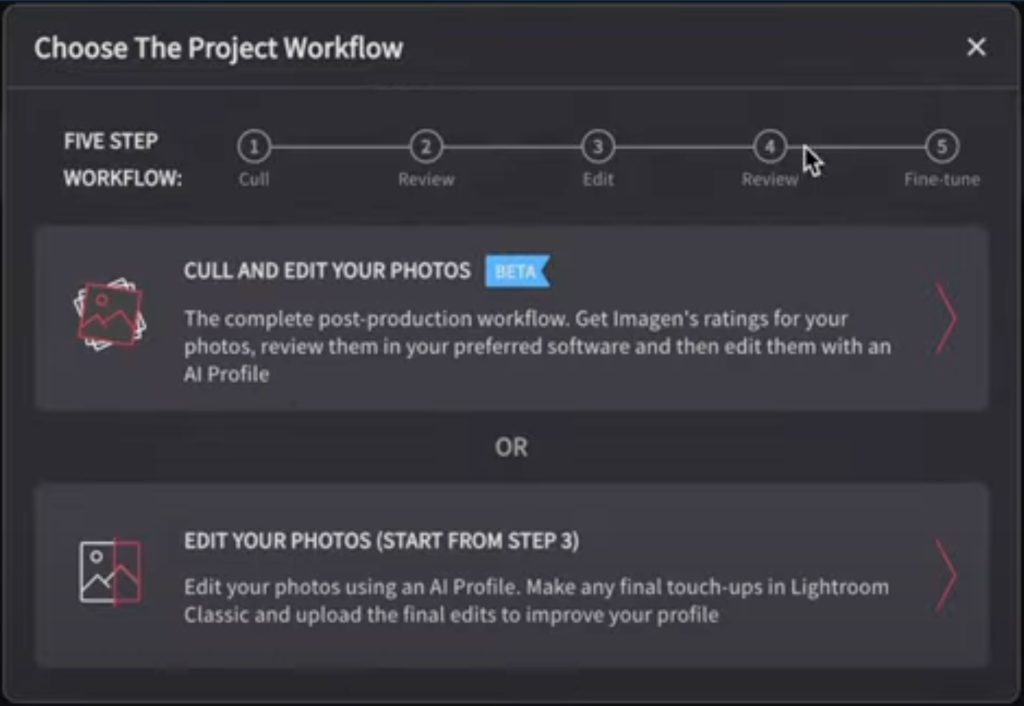Click the complete post-production workflow description
Viewport: 1024px width, 706px height.
pyautogui.click(x=537, y=346)
